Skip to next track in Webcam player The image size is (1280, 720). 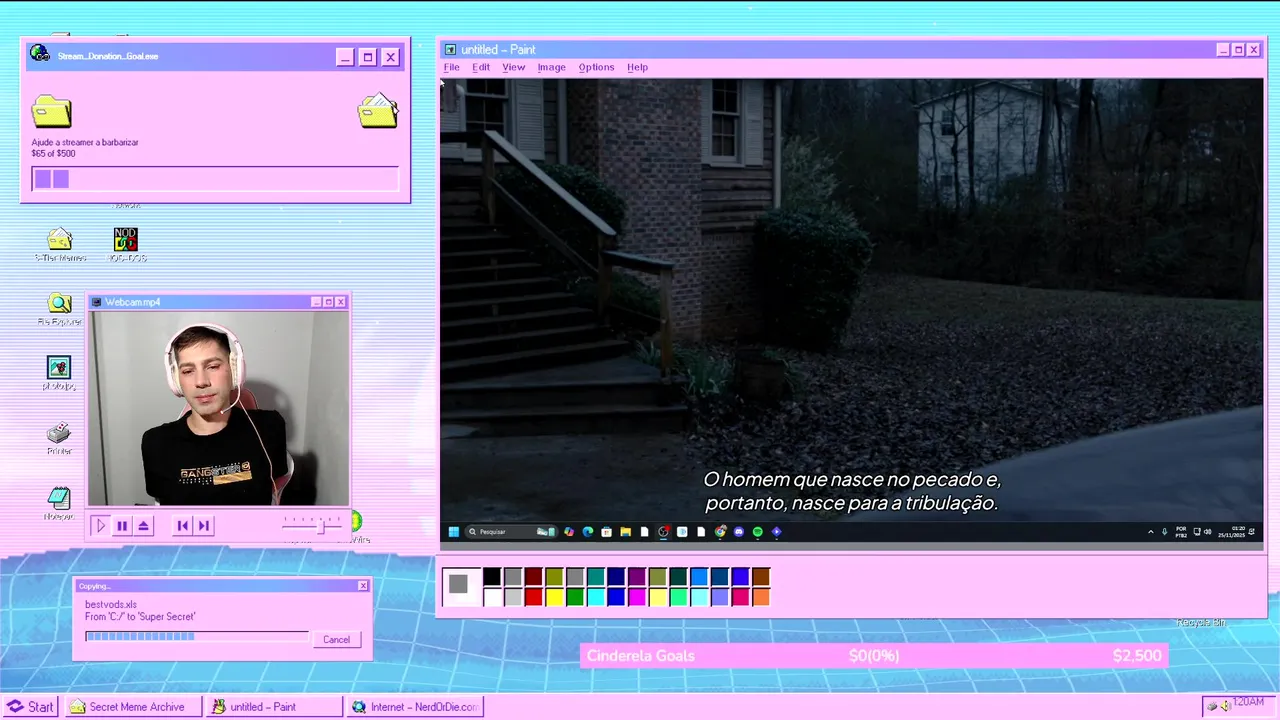tap(204, 525)
